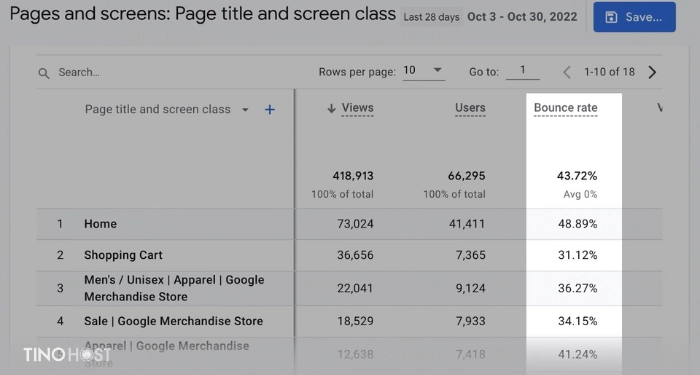
Task: Sort by the Users column header
Action: click(x=470, y=108)
